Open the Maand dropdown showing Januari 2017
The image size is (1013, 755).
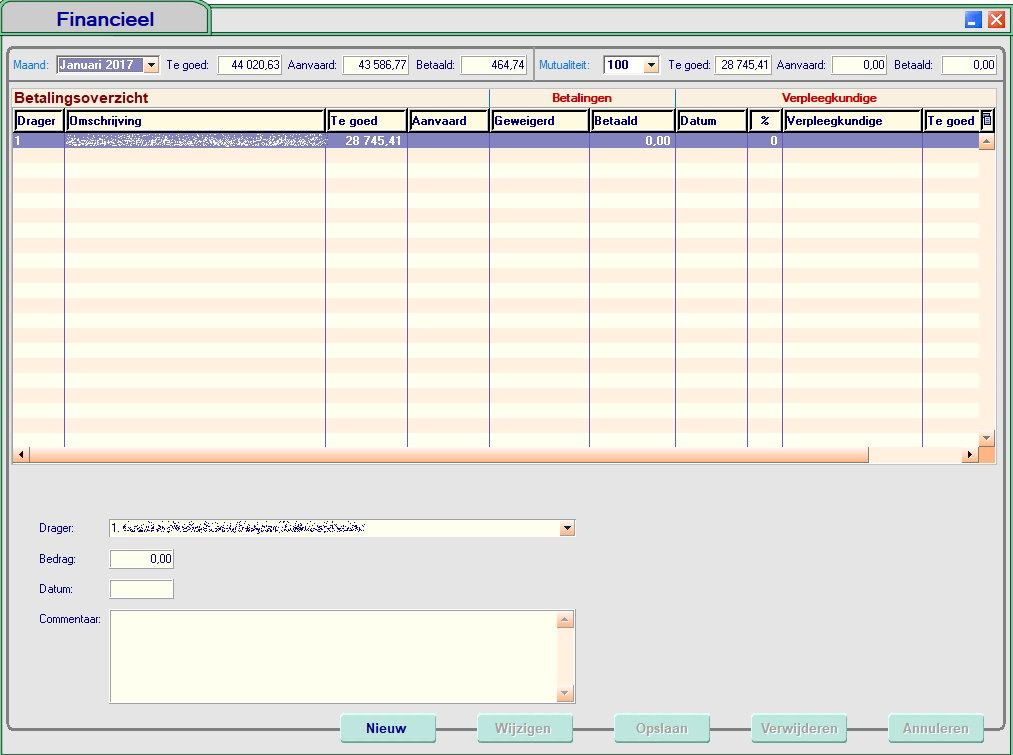[x=151, y=65]
